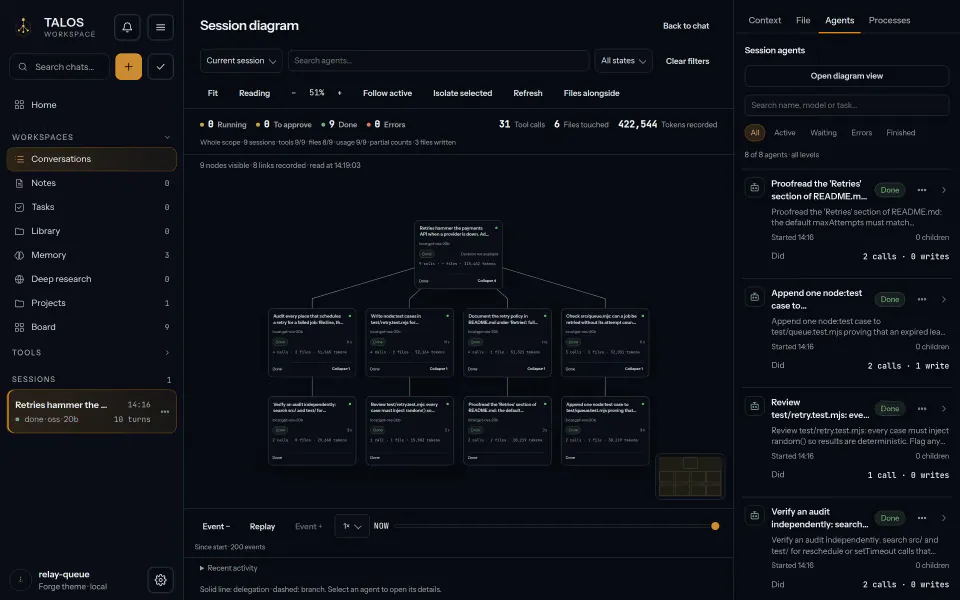Switch to the Processes tab
This screenshot has width=960, height=600.
[889, 20]
